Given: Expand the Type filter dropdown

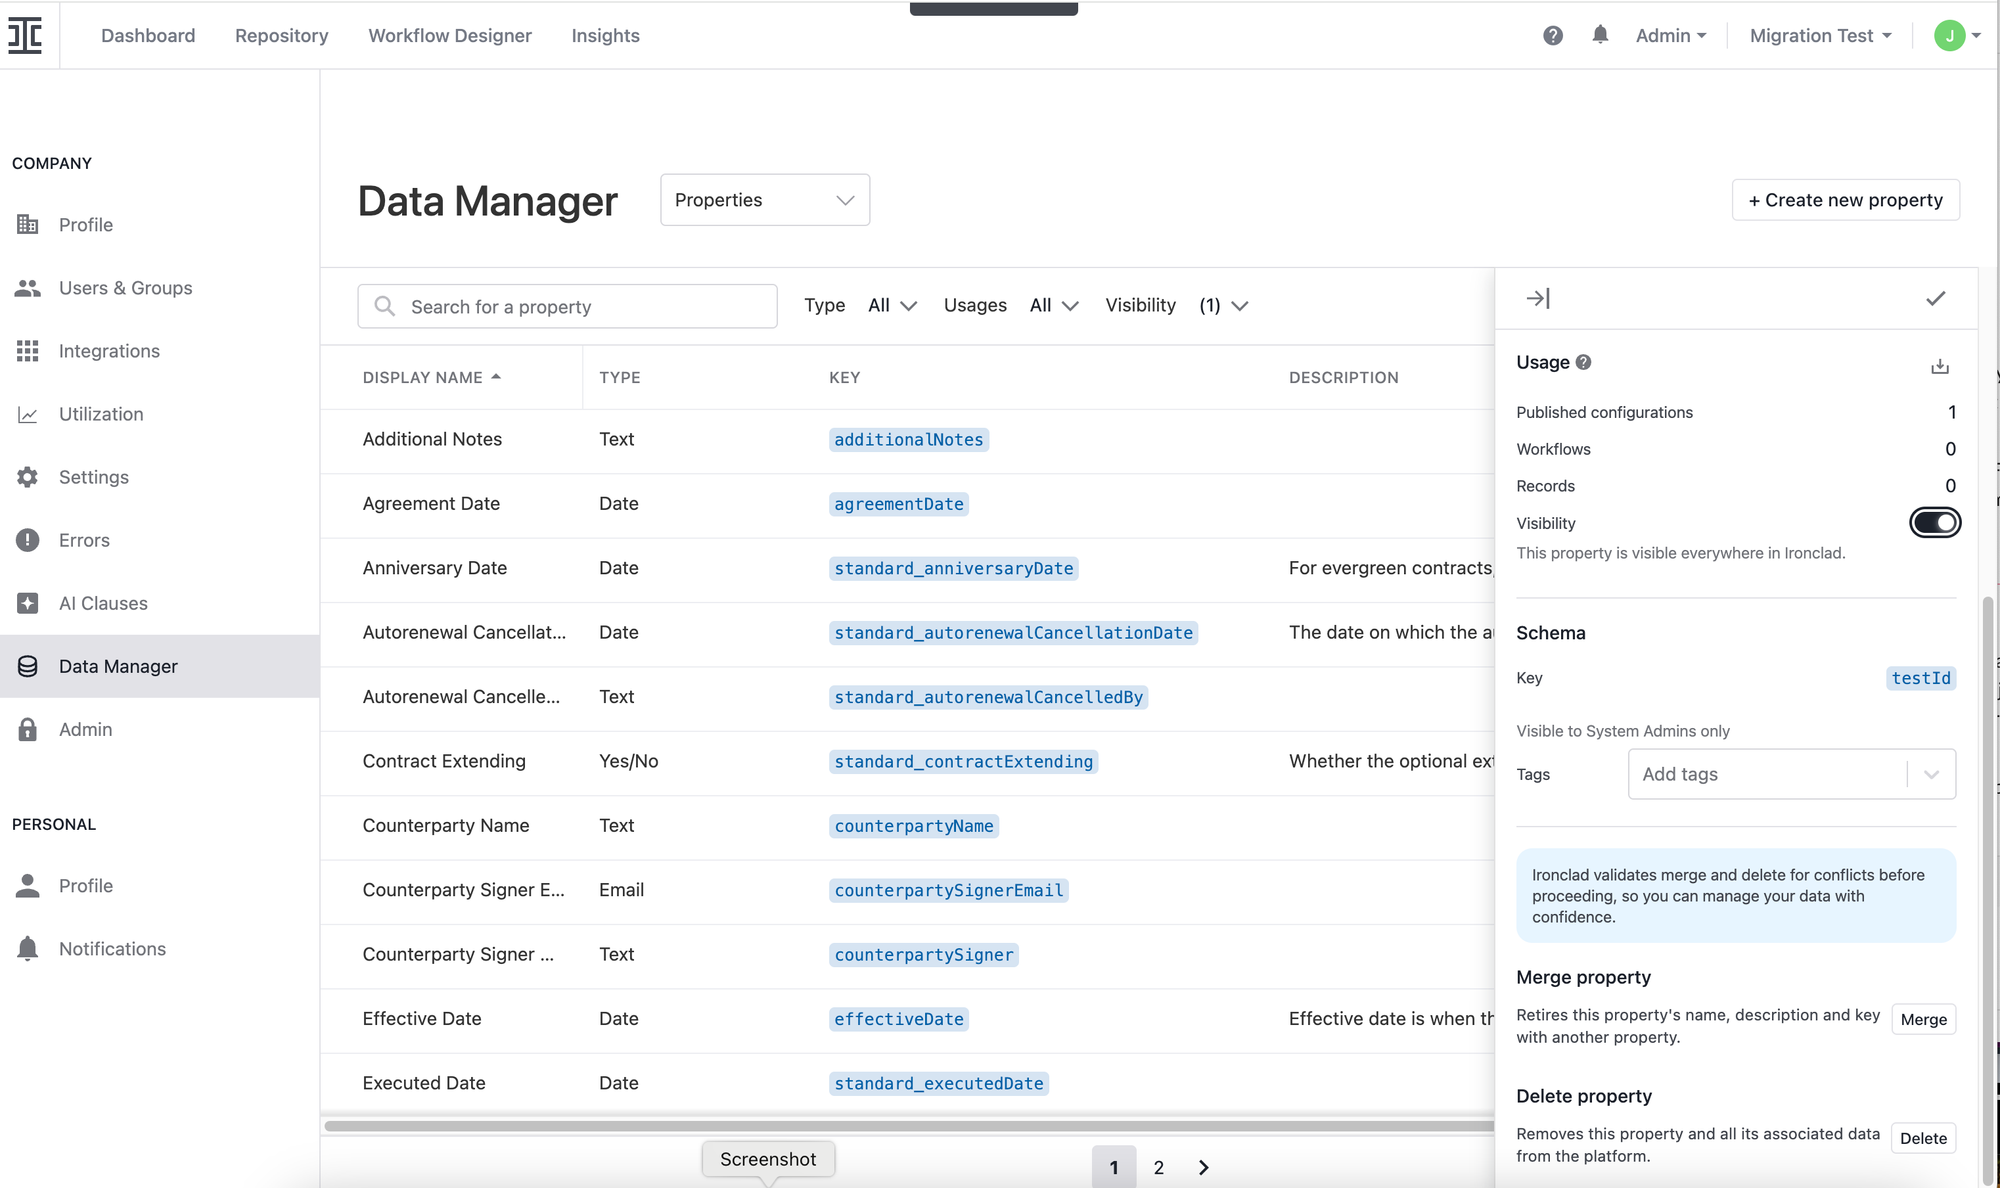Looking at the screenshot, I should pyautogui.click(x=892, y=305).
